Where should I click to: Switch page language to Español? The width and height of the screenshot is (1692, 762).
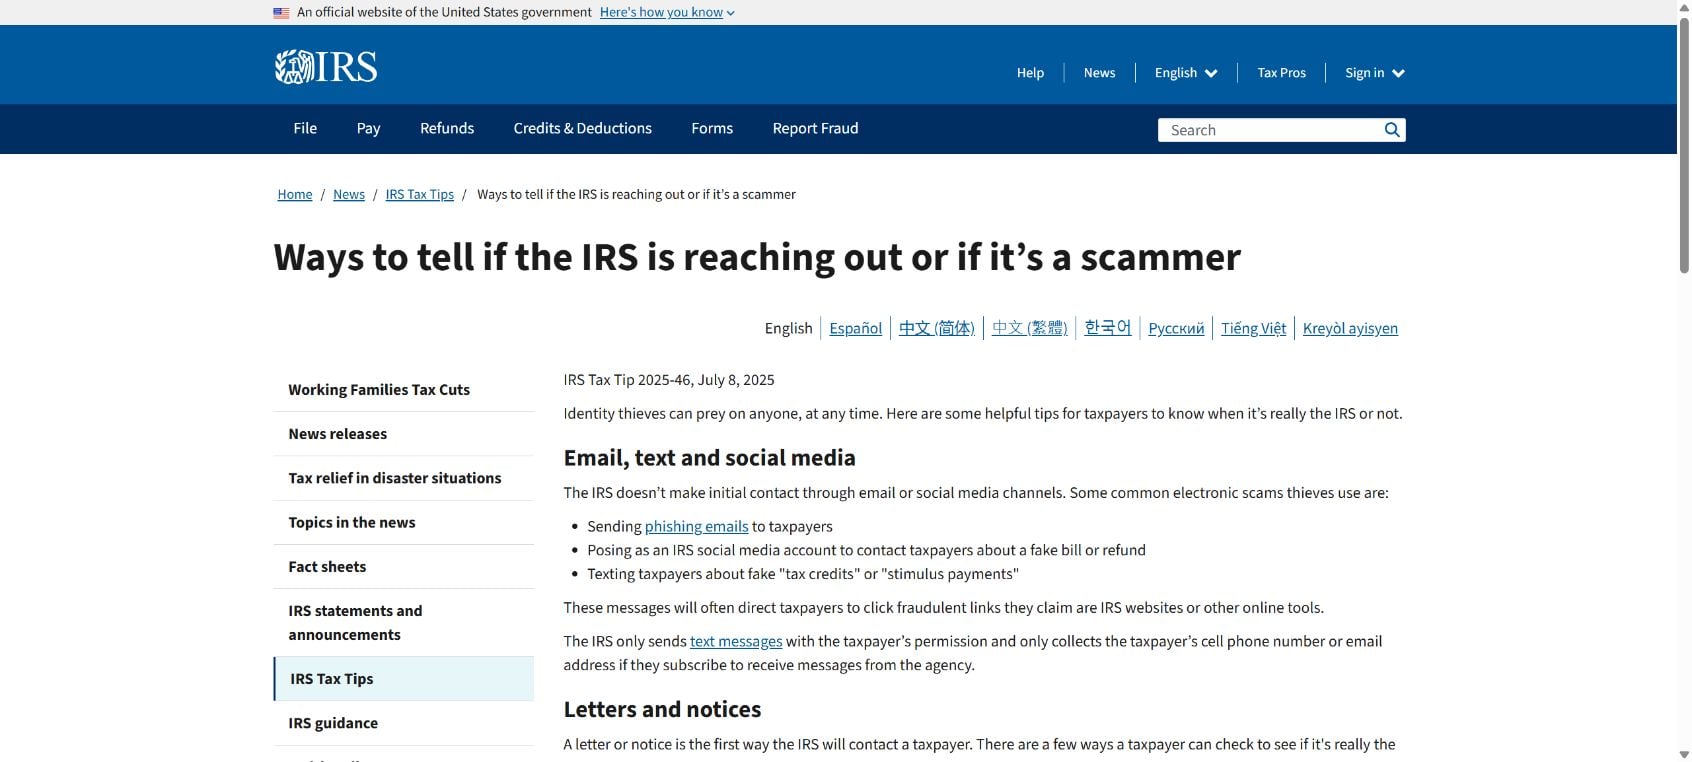tap(856, 328)
